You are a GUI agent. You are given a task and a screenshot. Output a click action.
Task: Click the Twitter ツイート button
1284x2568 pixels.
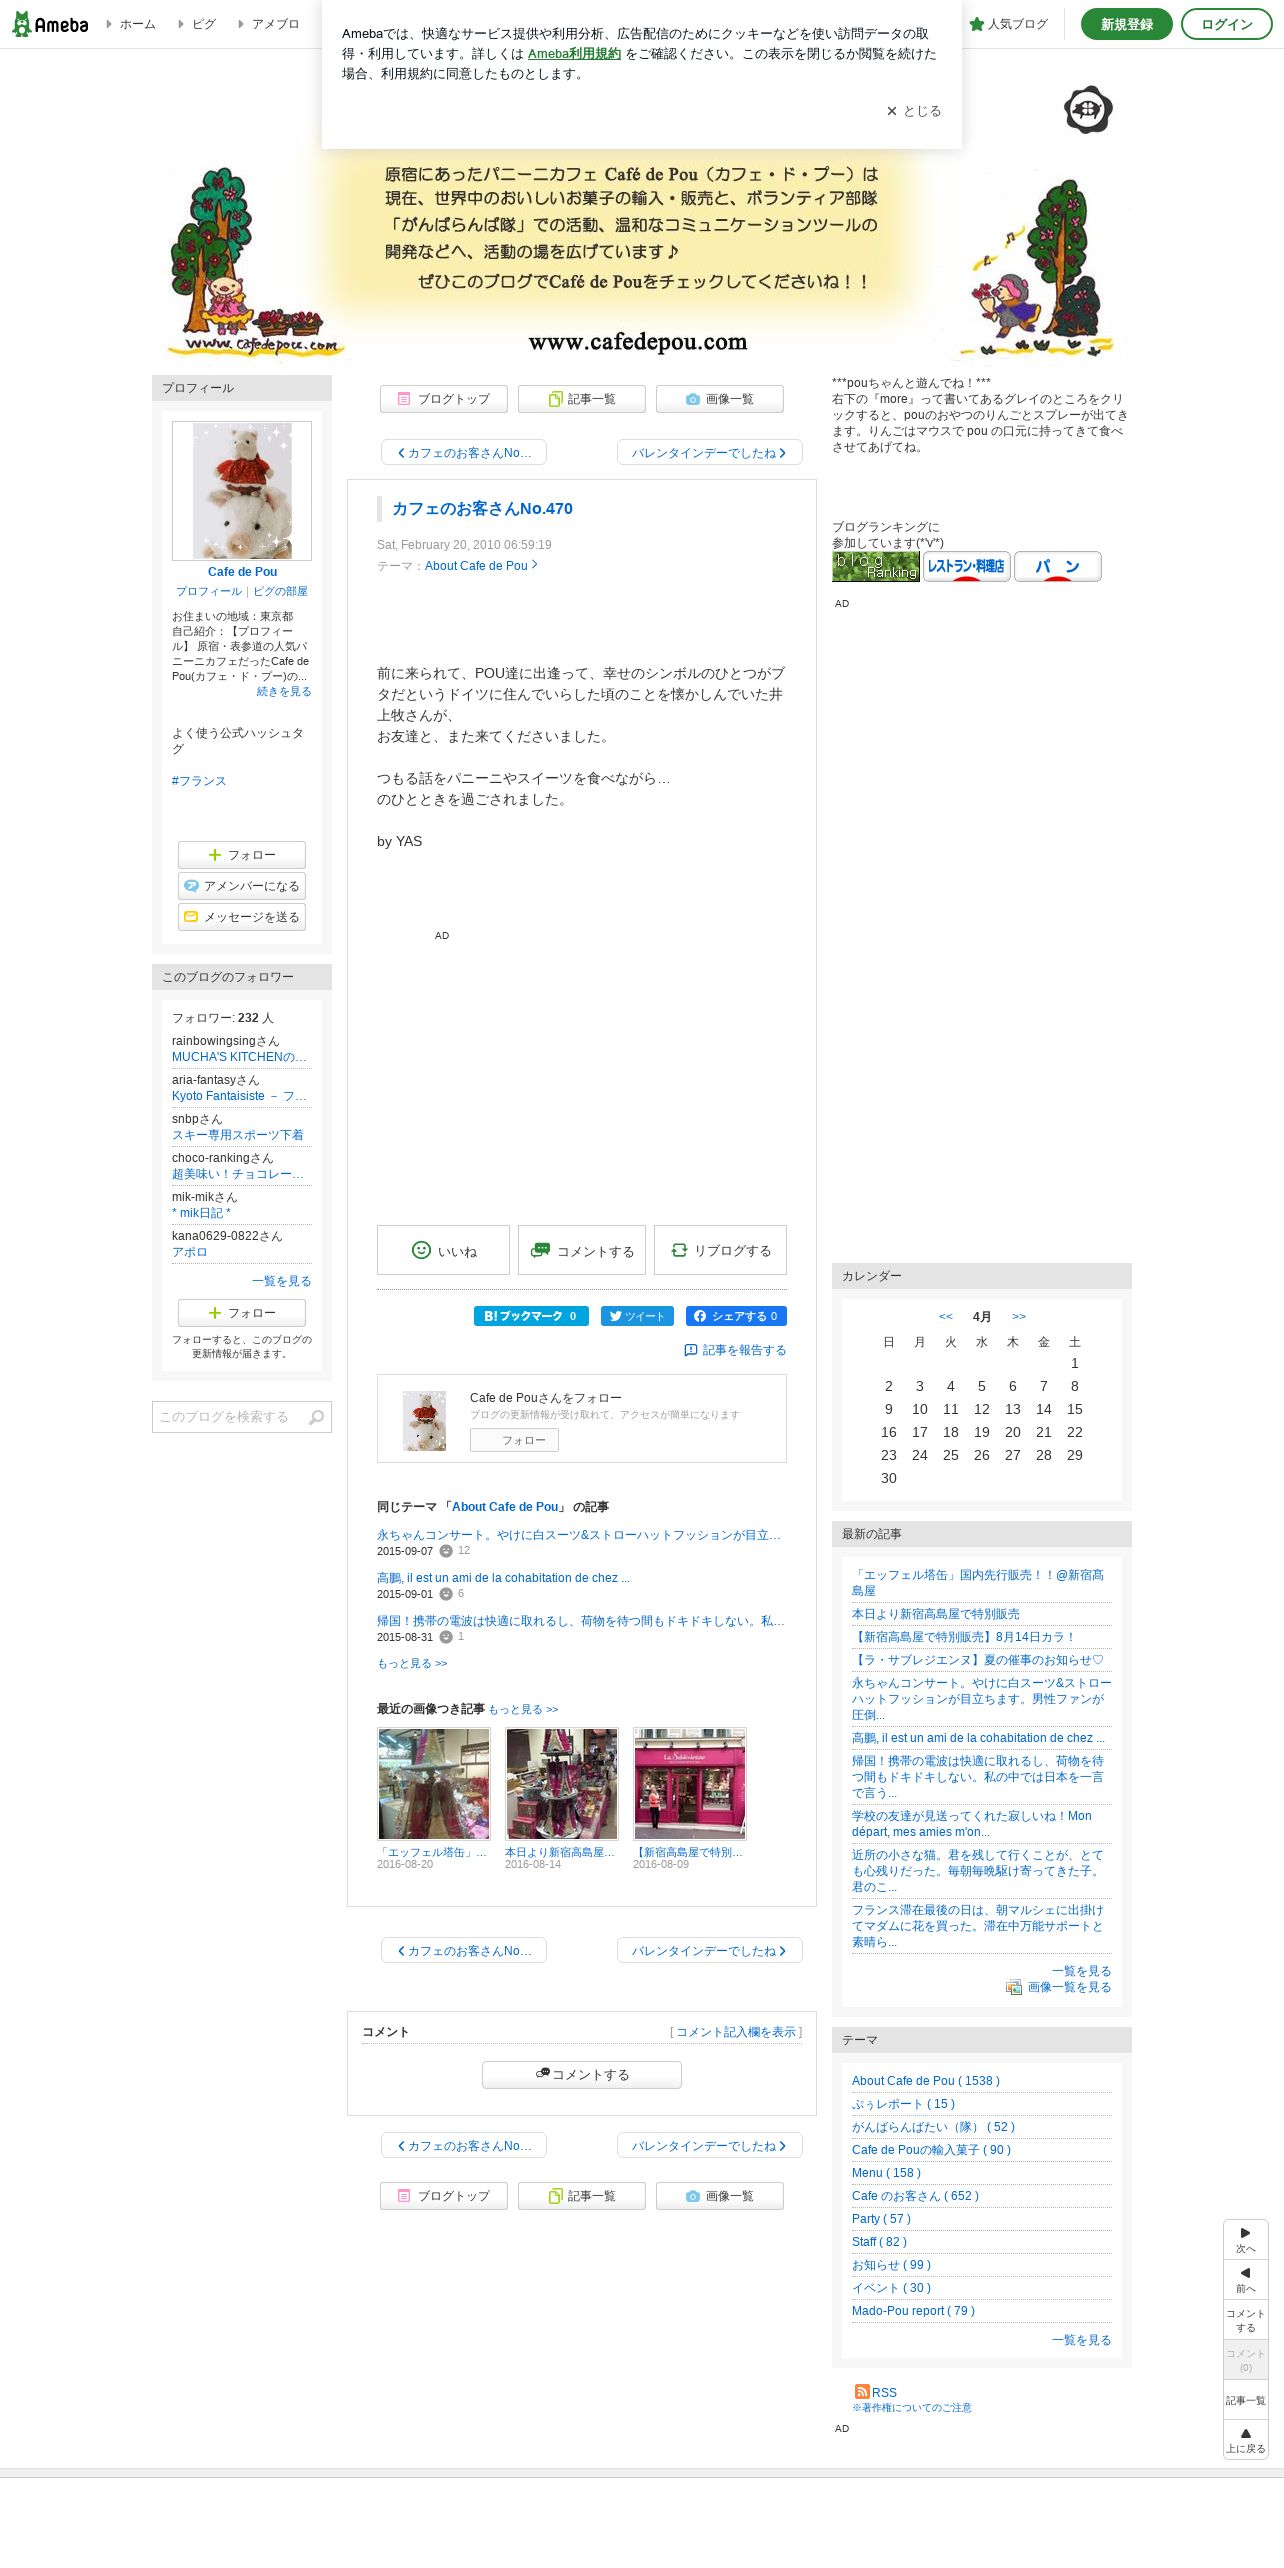click(637, 1316)
